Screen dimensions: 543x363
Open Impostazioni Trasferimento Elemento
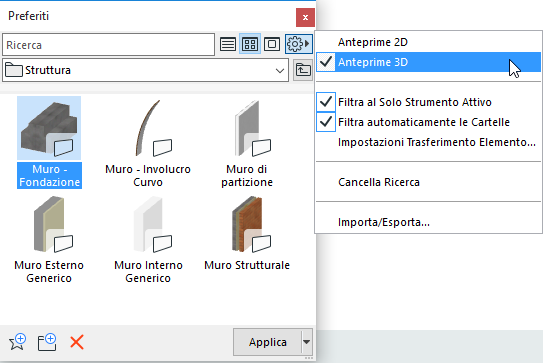428,142
